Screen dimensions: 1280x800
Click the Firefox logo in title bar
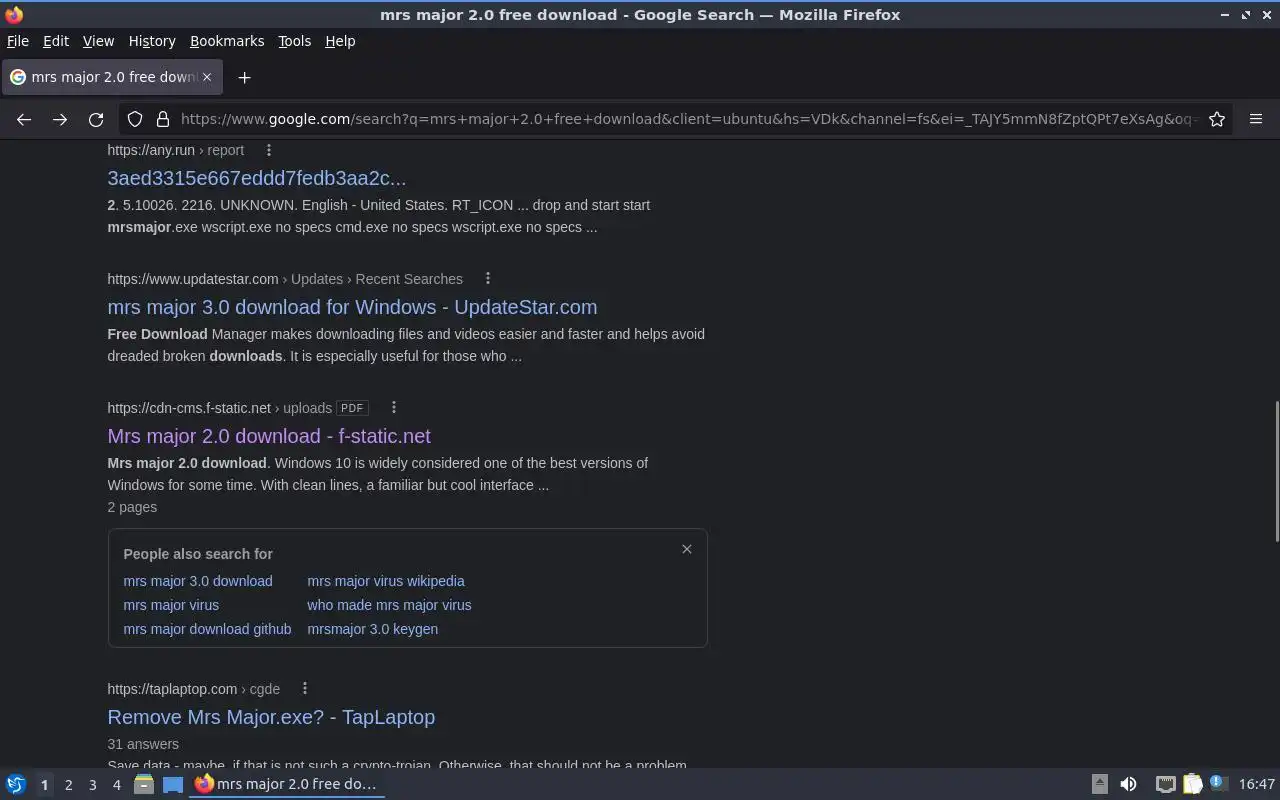click(14, 15)
